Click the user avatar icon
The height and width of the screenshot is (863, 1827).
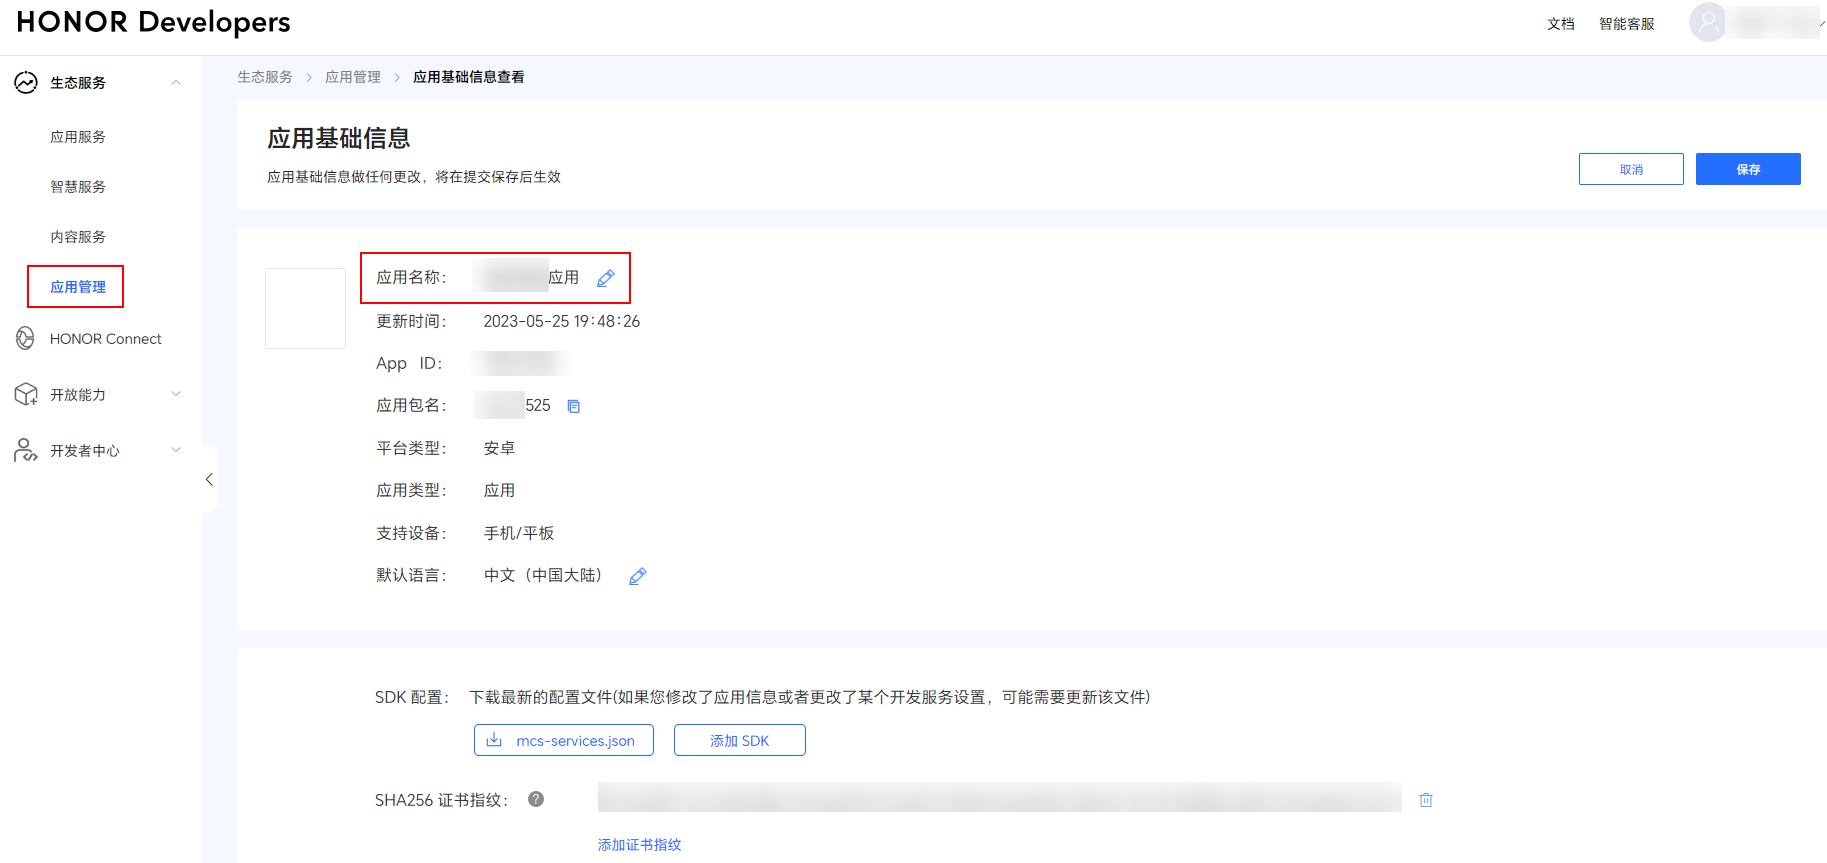point(1708,22)
